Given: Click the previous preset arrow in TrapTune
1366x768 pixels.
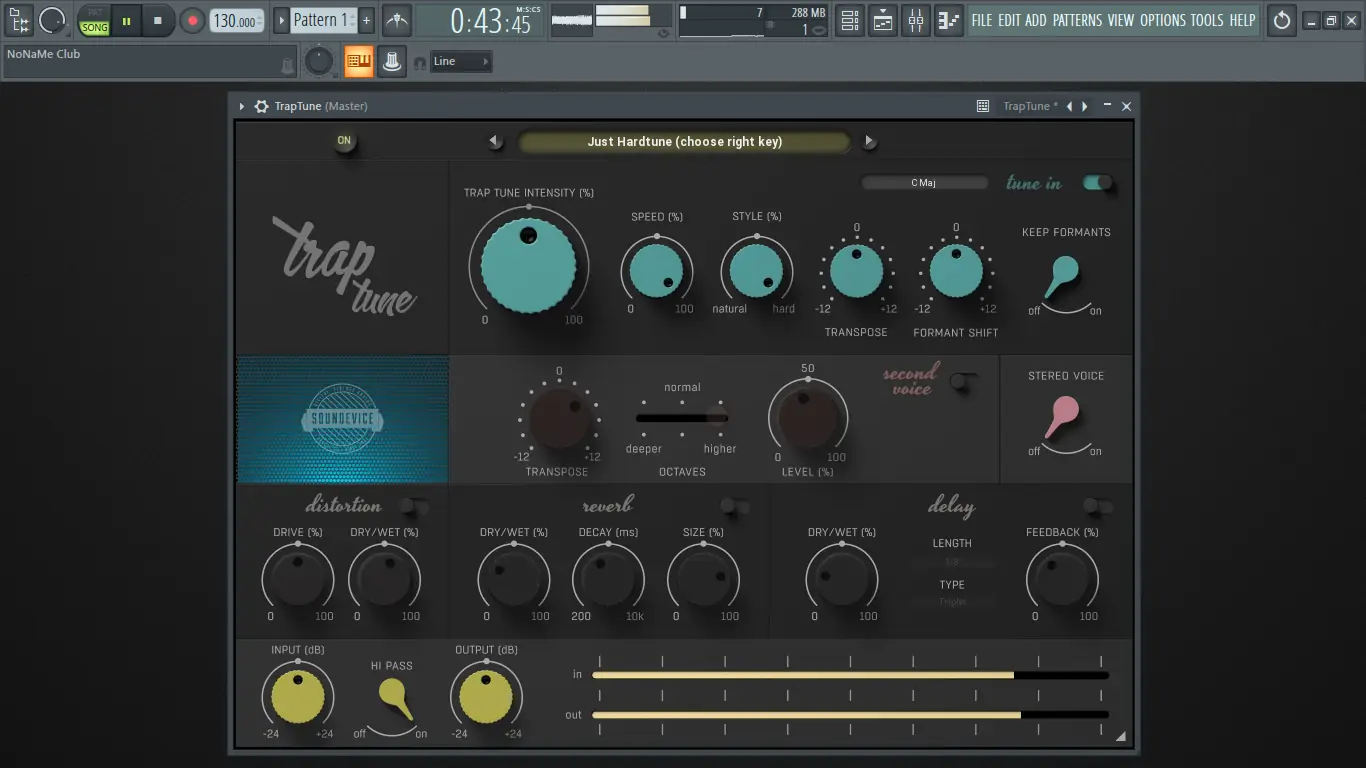Looking at the screenshot, I should click(x=495, y=141).
